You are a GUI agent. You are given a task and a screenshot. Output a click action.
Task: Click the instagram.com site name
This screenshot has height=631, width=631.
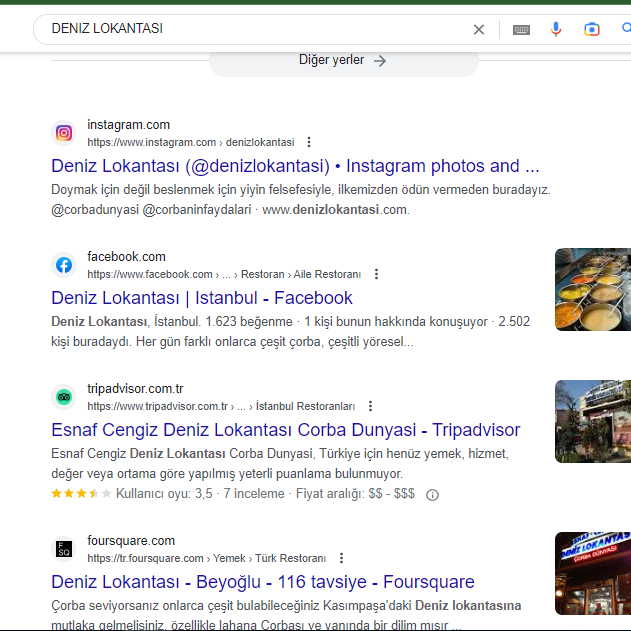click(128, 125)
